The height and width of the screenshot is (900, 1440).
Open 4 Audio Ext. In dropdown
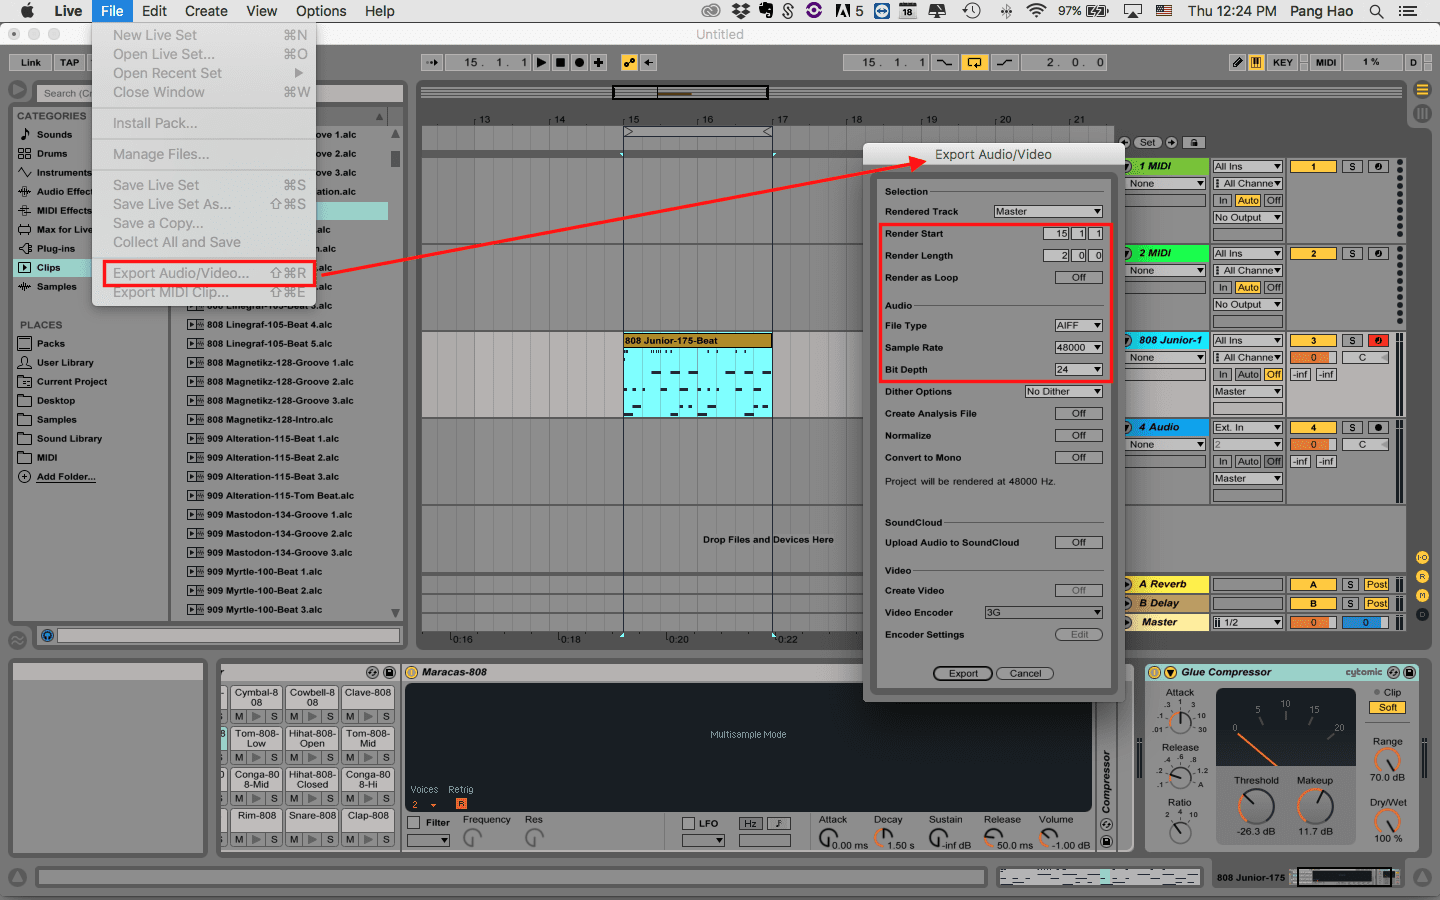[1247, 427]
